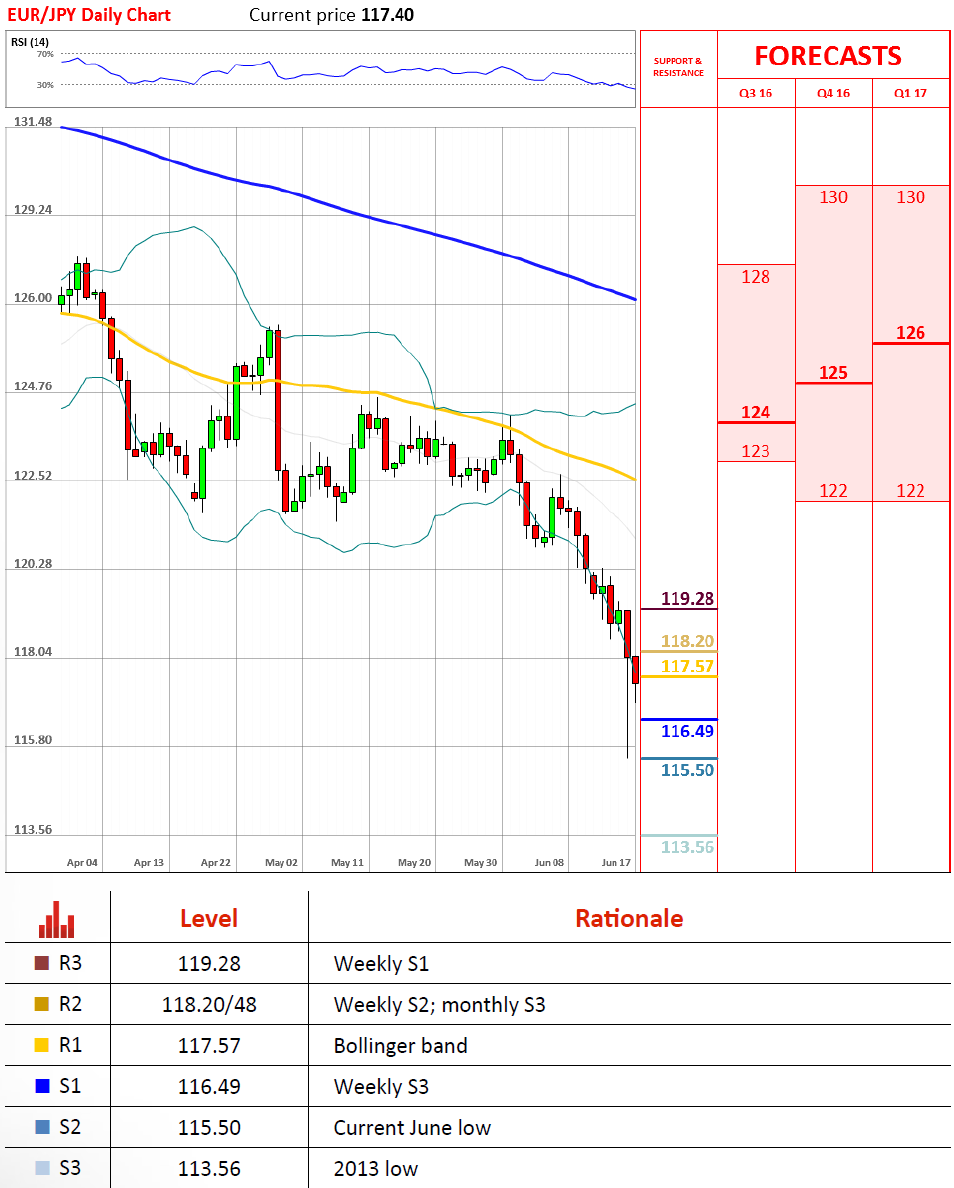Click the RSI (14) indicator label
This screenshot has width=954, height=1188.
(30, 42)
